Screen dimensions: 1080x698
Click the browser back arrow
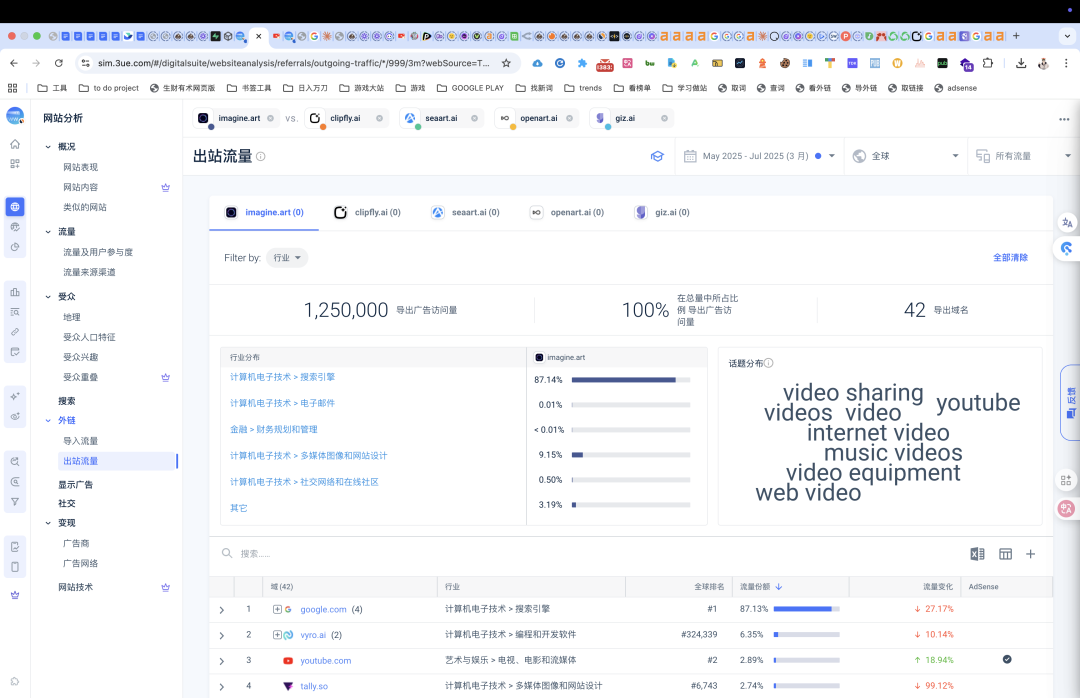pos(14,63)
